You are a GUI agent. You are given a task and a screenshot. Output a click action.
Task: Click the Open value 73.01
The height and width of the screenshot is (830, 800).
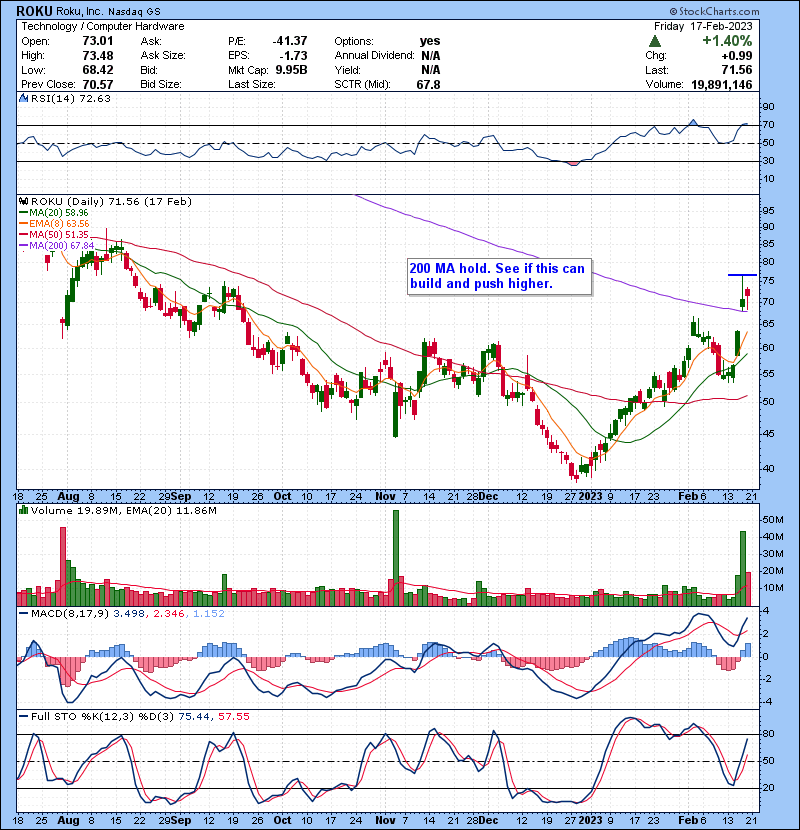97,41
